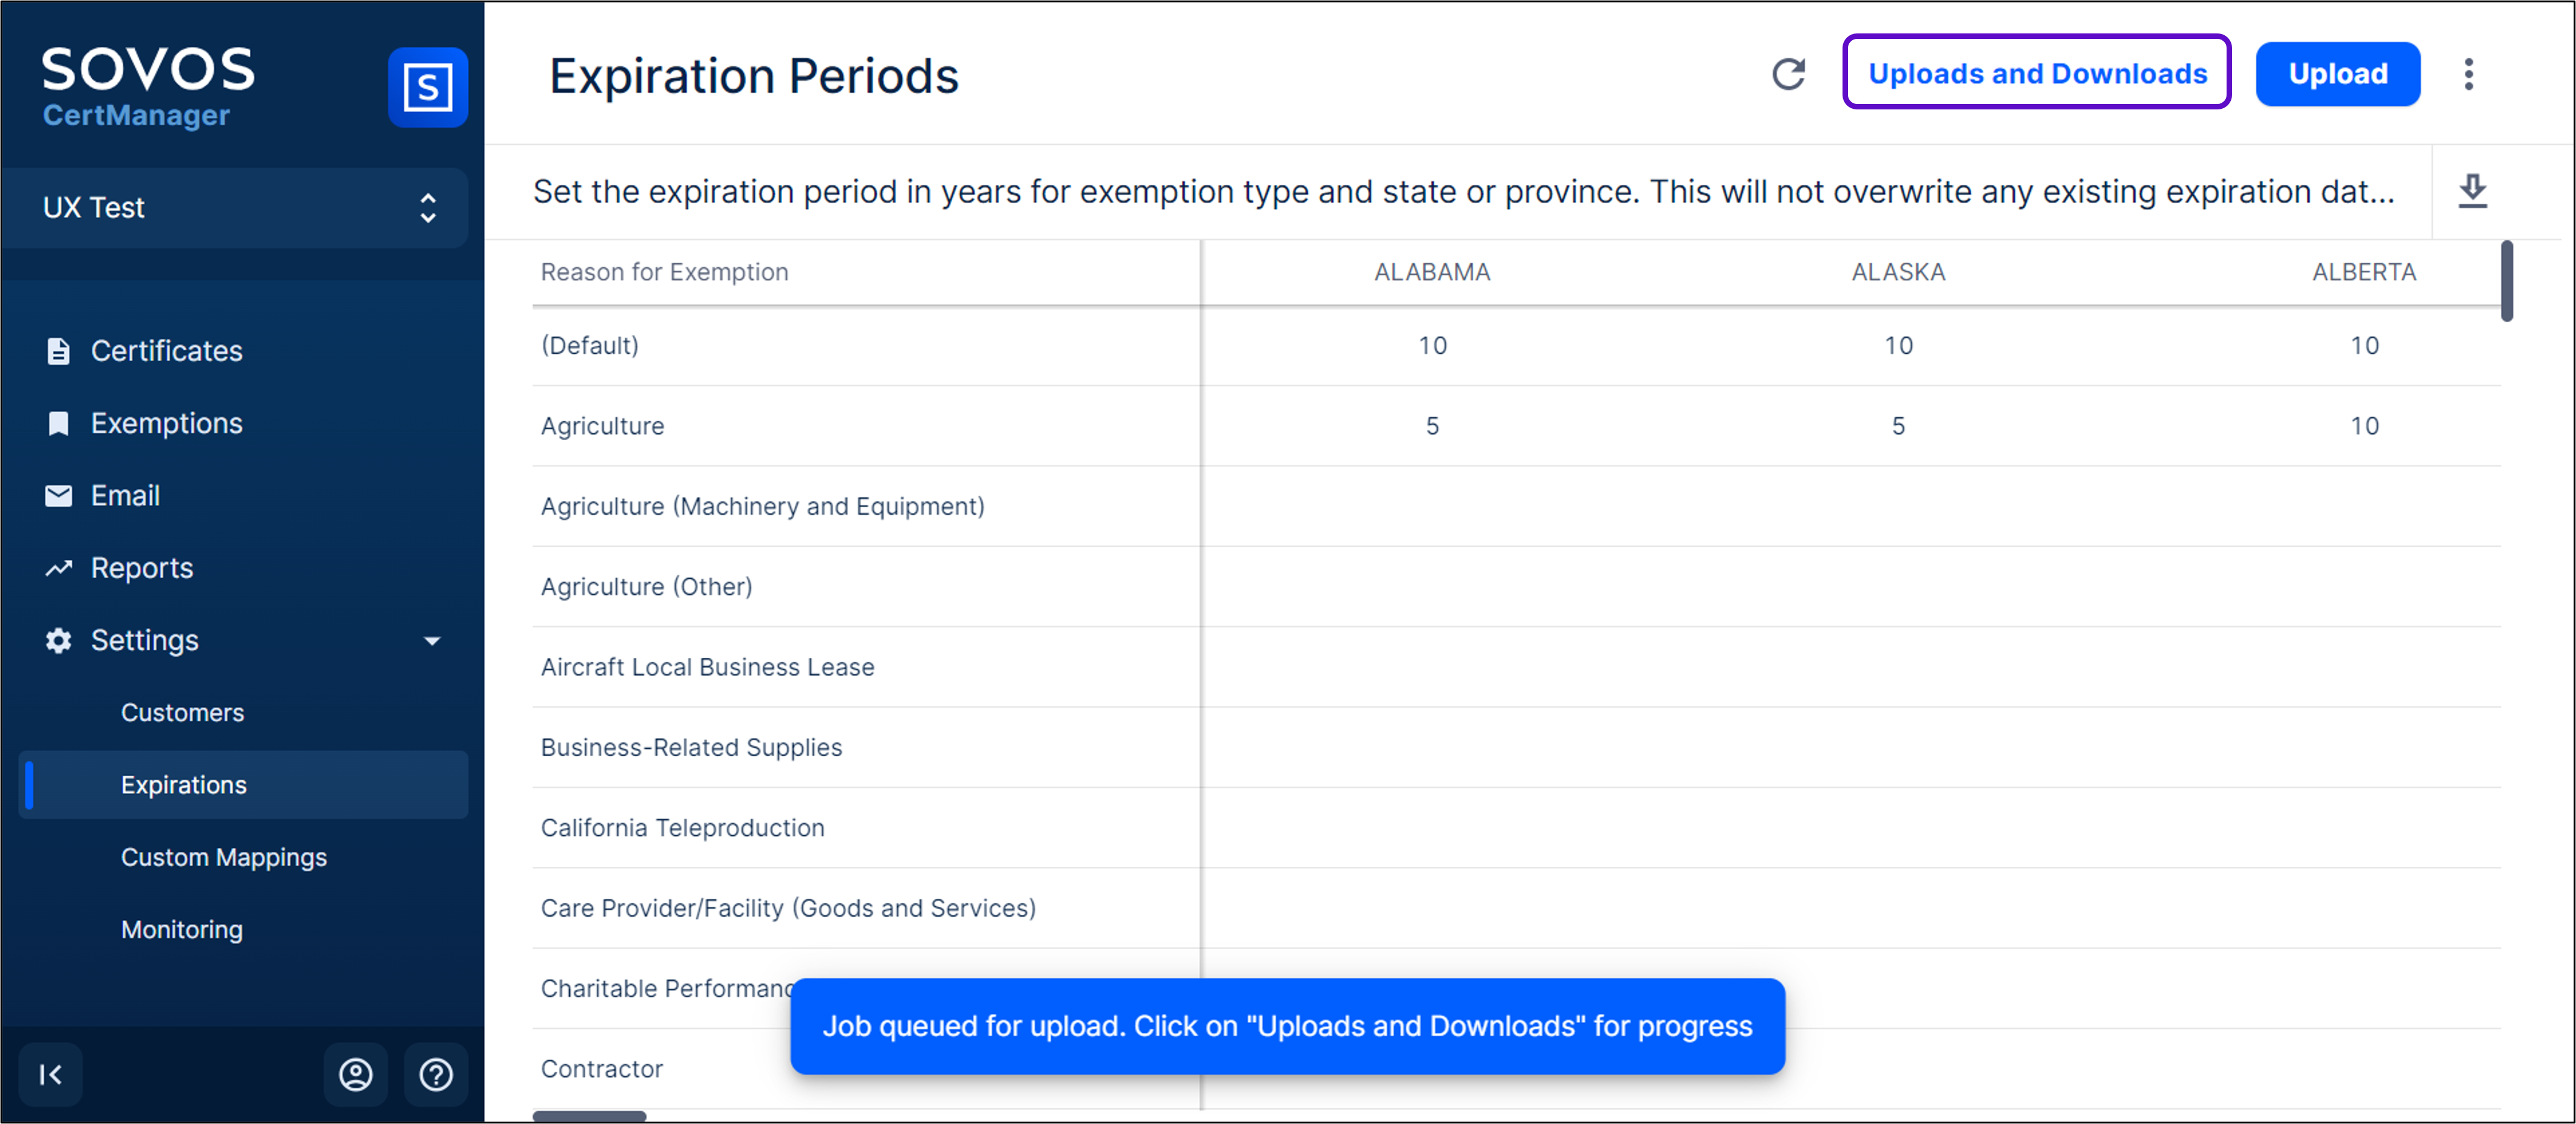
Task: Click the horizontal scrollbar thumb below table
Action: click(x=589, y=1115)
